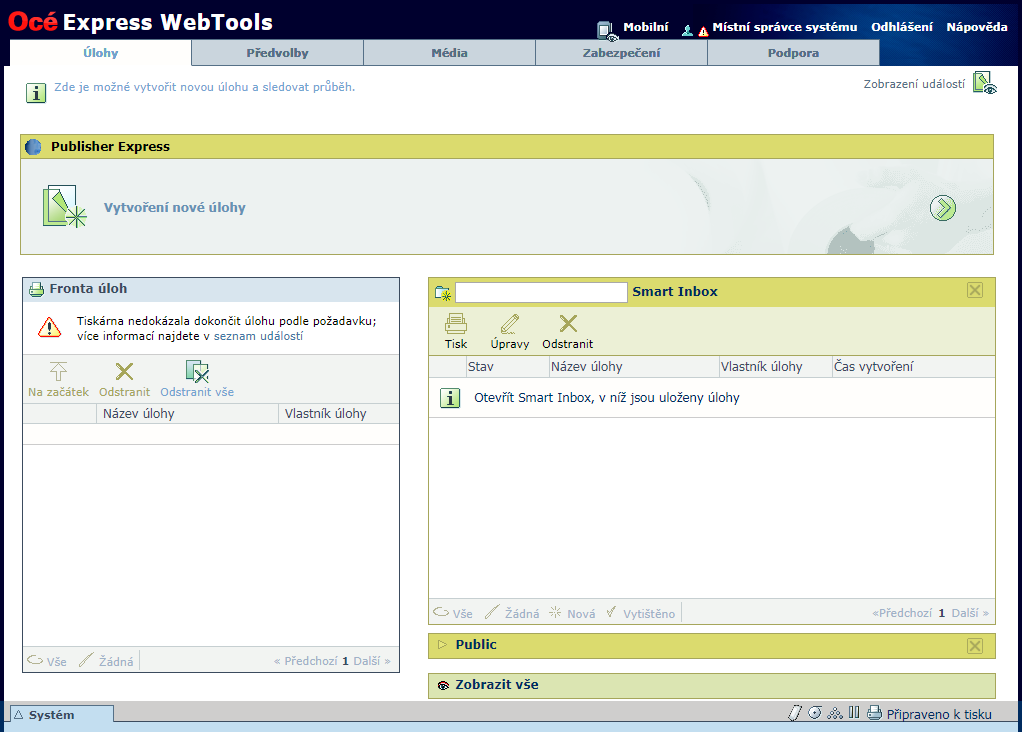The height and width of the screenshot is (732, 1022).
Task: Open the Média tab
Action: (449, 53)
